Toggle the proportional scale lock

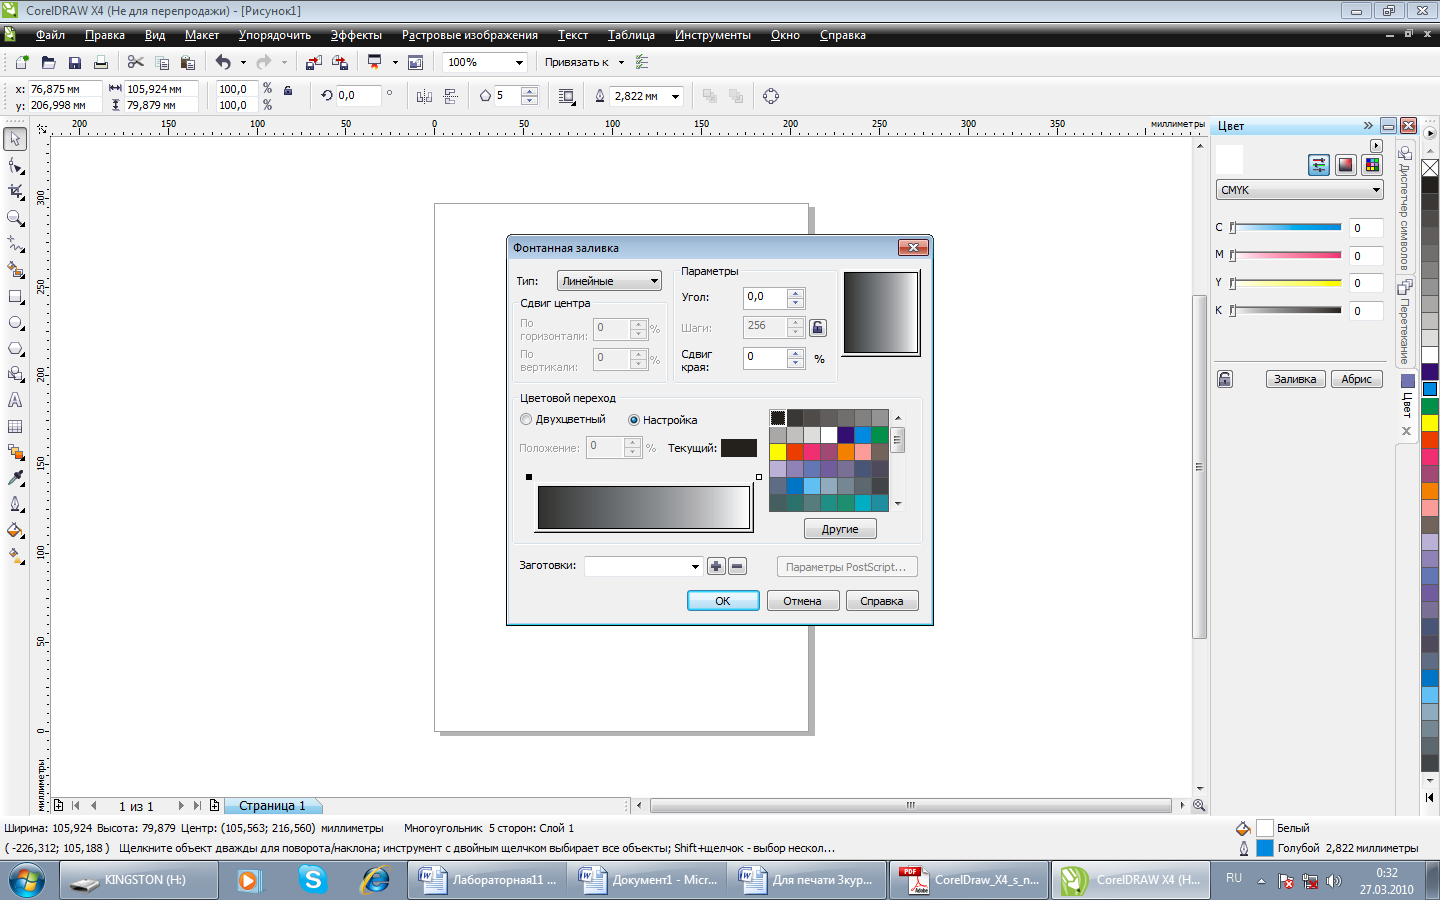click(288, 90)
